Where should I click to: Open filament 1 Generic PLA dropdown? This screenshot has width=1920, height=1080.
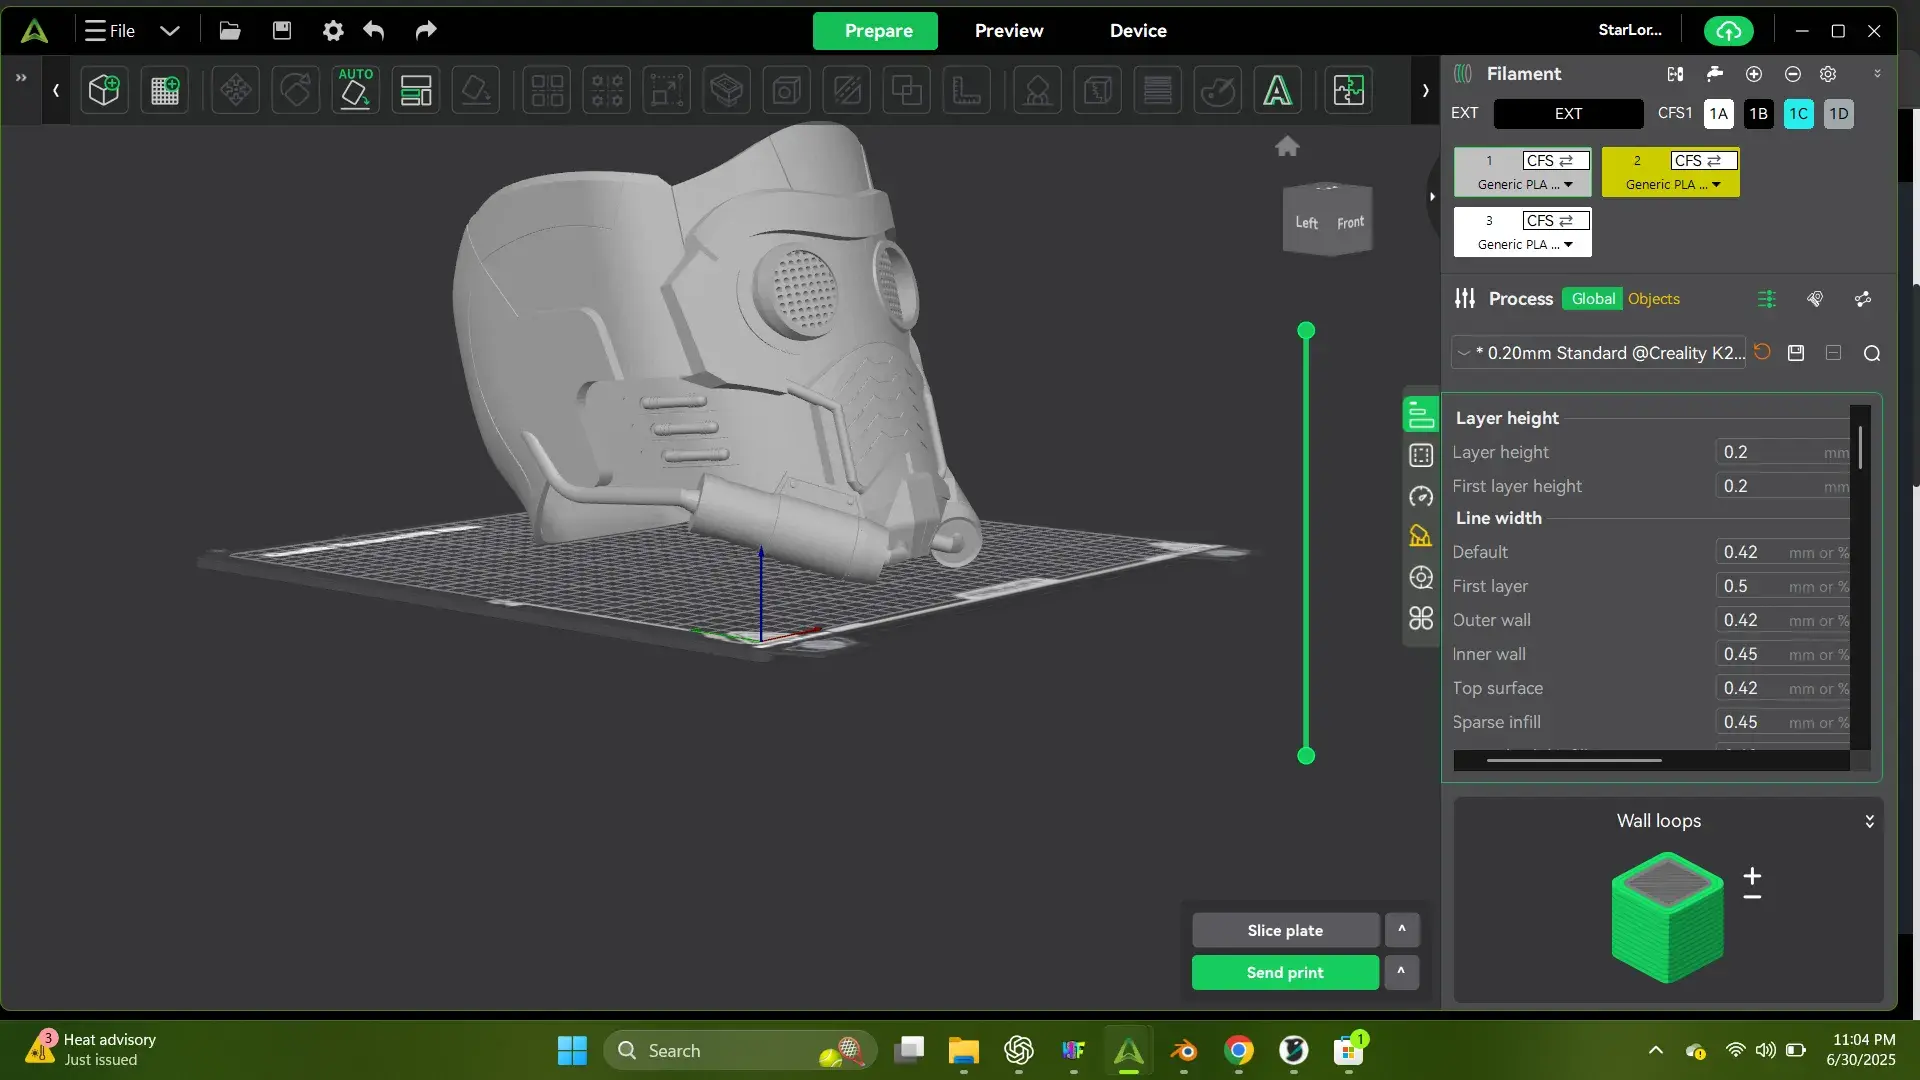pyautogui.click(x=1525, y=185)
